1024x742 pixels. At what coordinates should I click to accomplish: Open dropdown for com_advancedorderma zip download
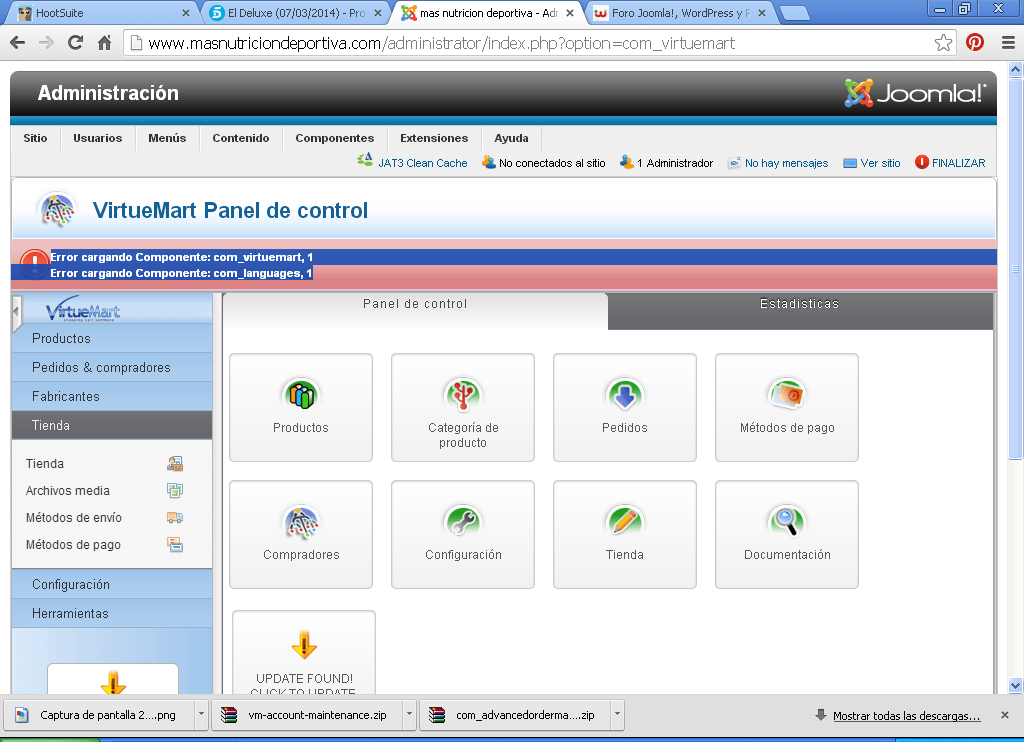(617, 715)
